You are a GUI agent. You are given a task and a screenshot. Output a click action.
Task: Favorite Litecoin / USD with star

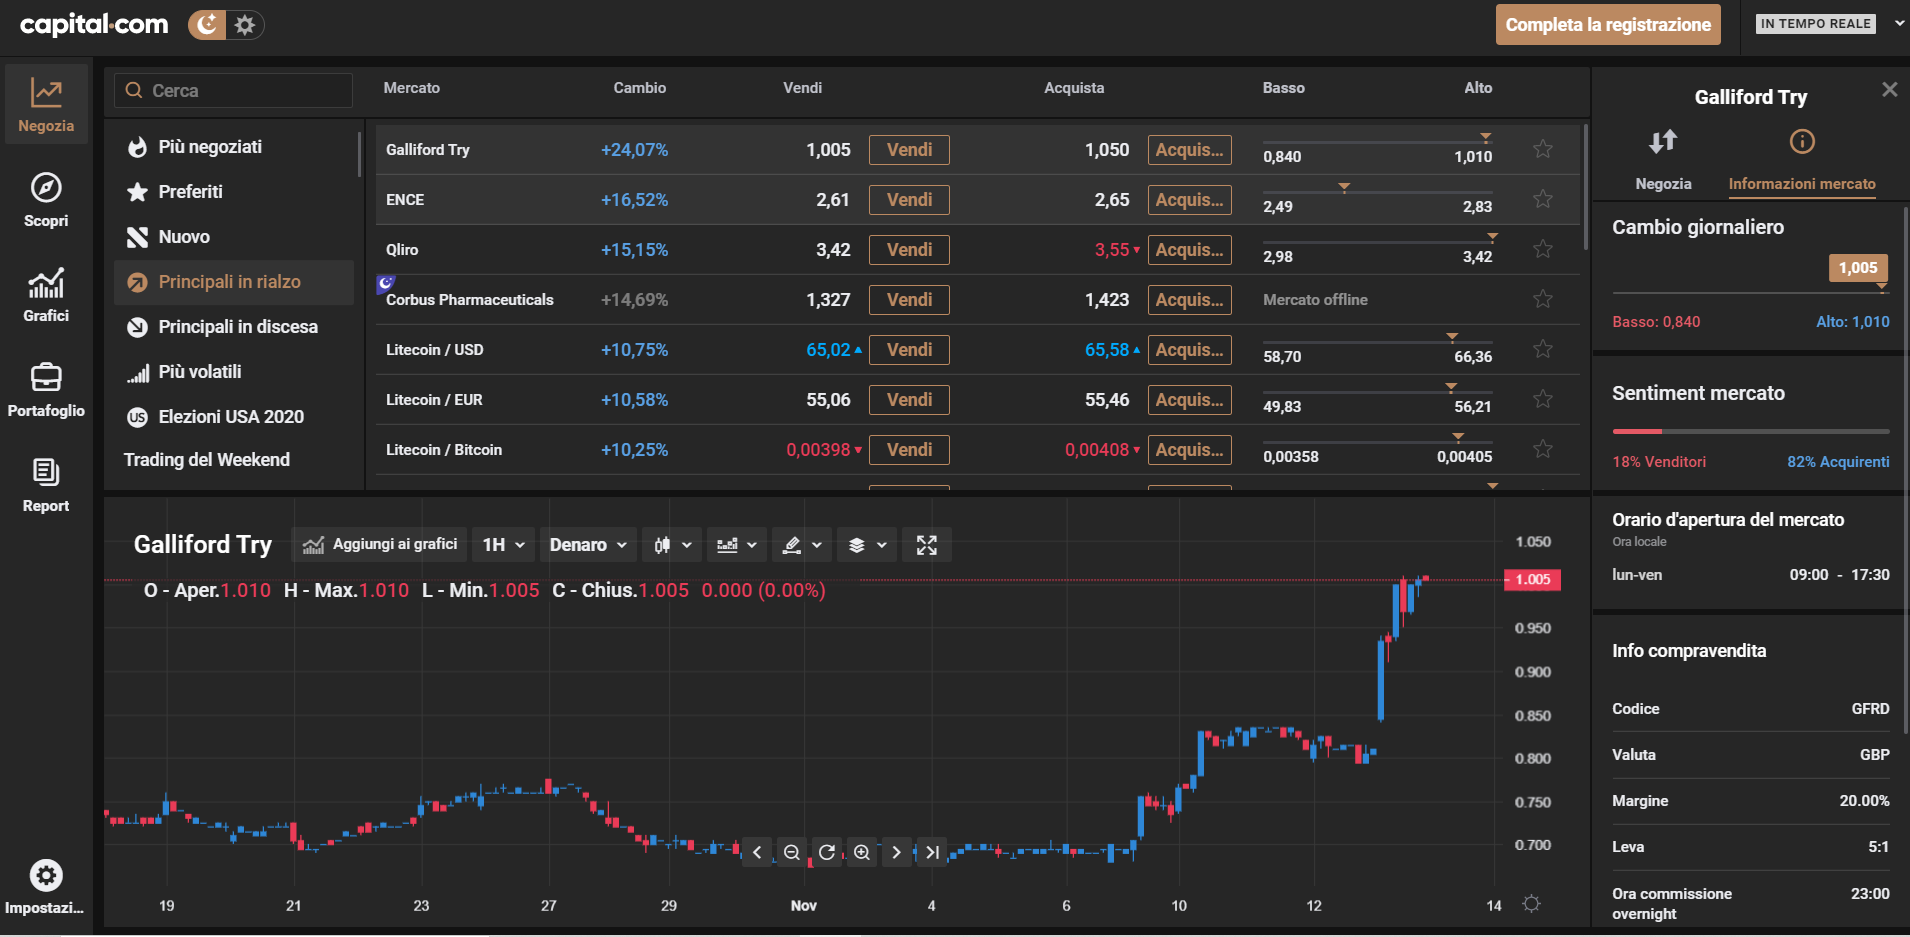pos(1543,349)
